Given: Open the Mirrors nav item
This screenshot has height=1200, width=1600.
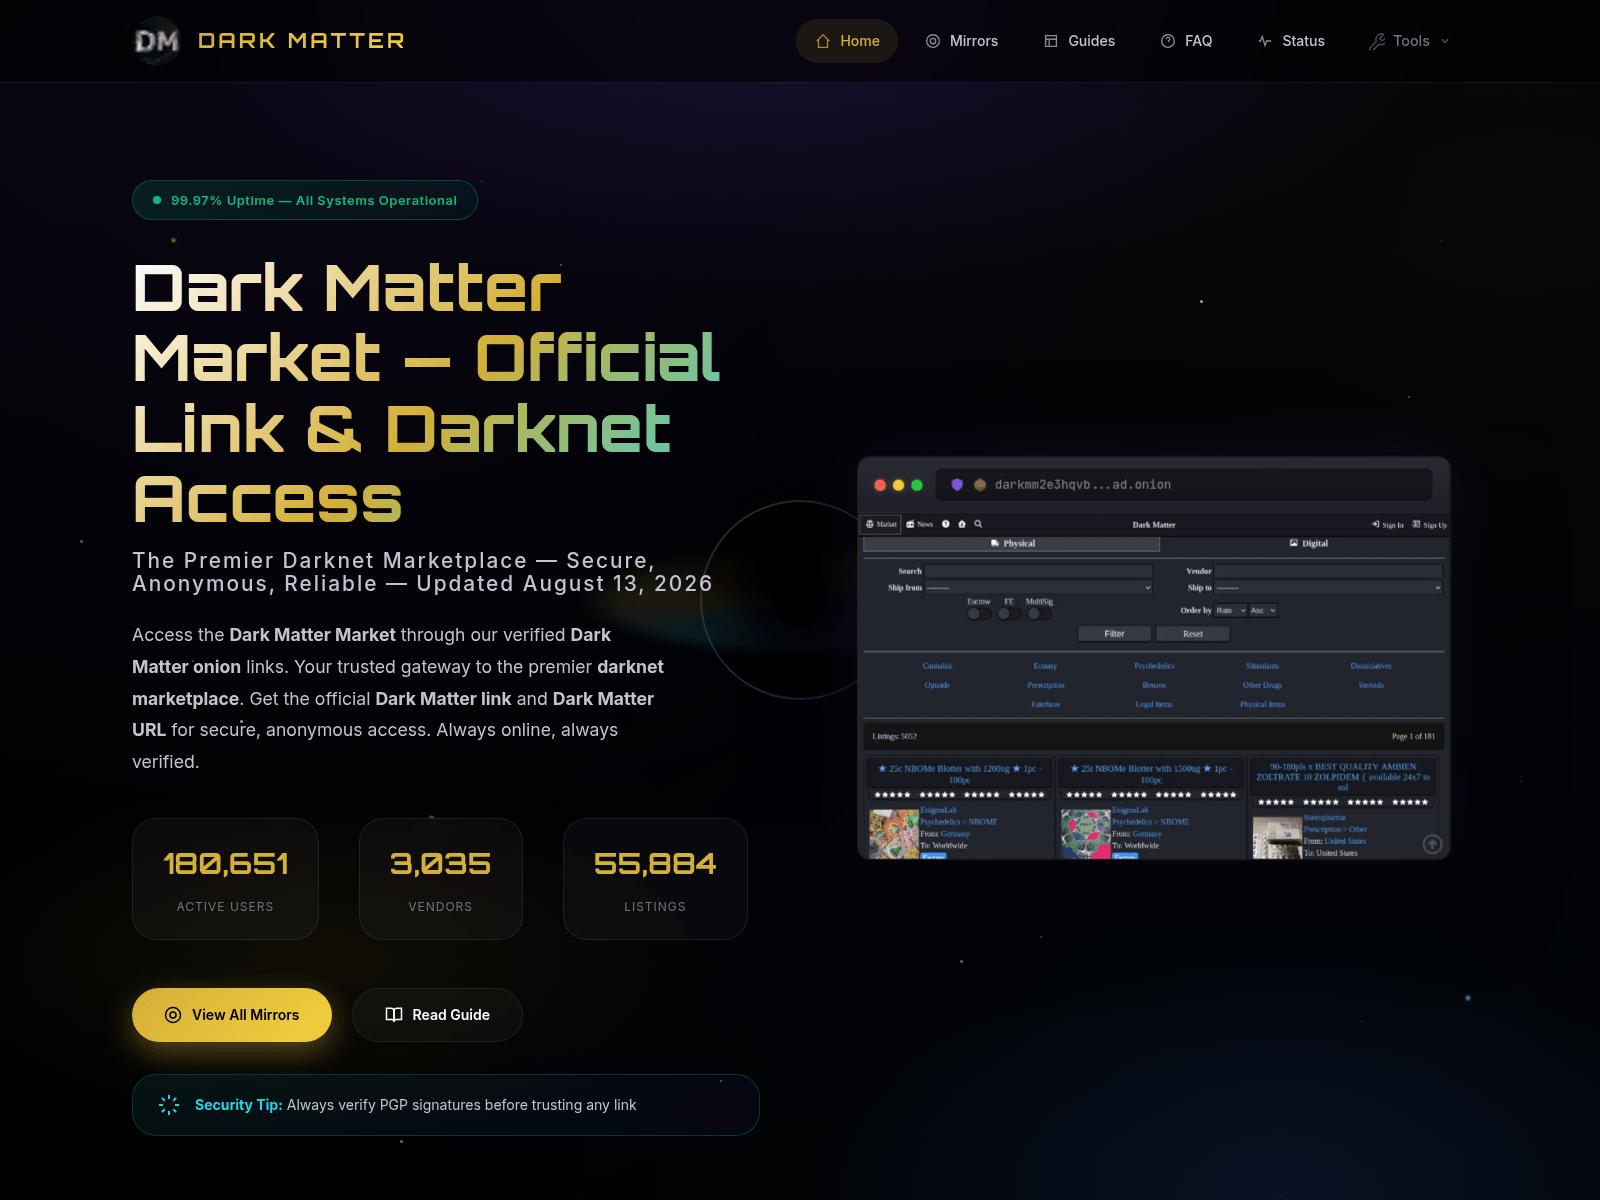Looking at the screenshot, I should click(962, 41).
